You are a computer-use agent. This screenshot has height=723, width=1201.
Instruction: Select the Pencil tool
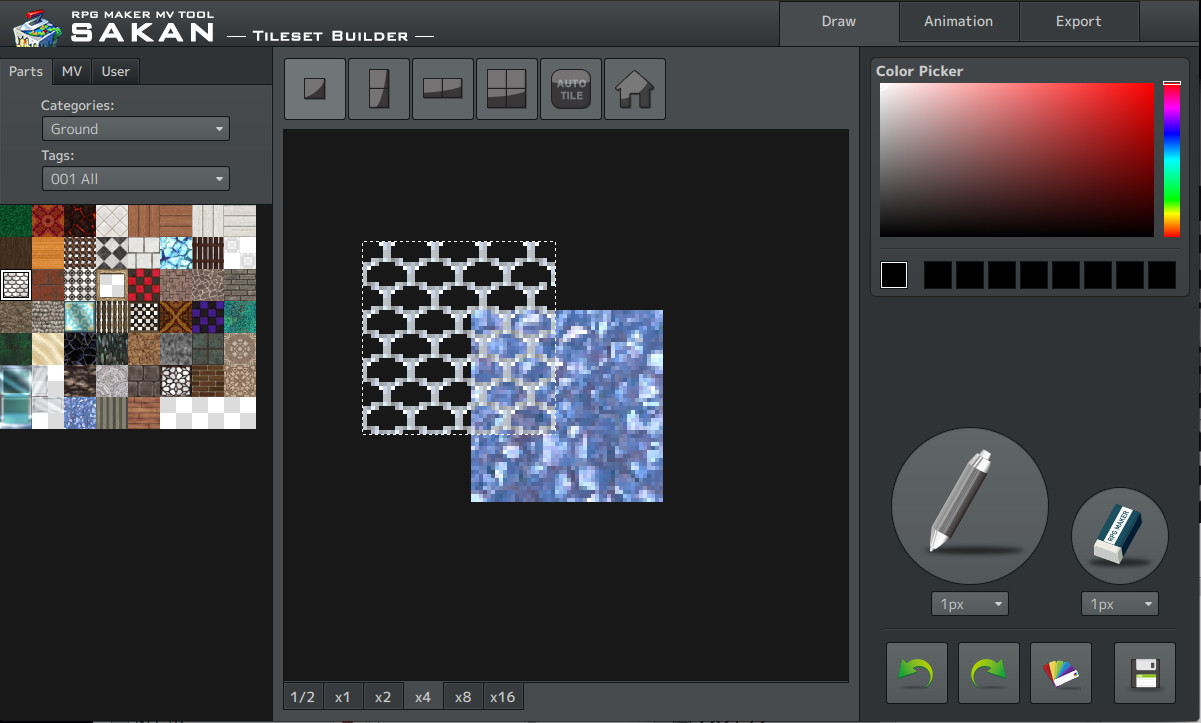pyautogui.click(x=968, y=507)
